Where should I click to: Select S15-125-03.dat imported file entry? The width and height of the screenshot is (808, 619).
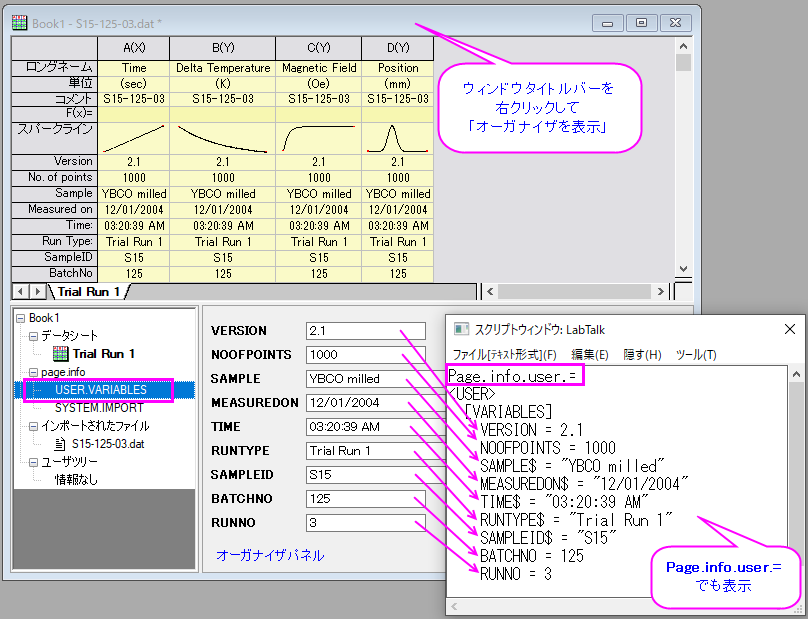(x=108, y=444)
